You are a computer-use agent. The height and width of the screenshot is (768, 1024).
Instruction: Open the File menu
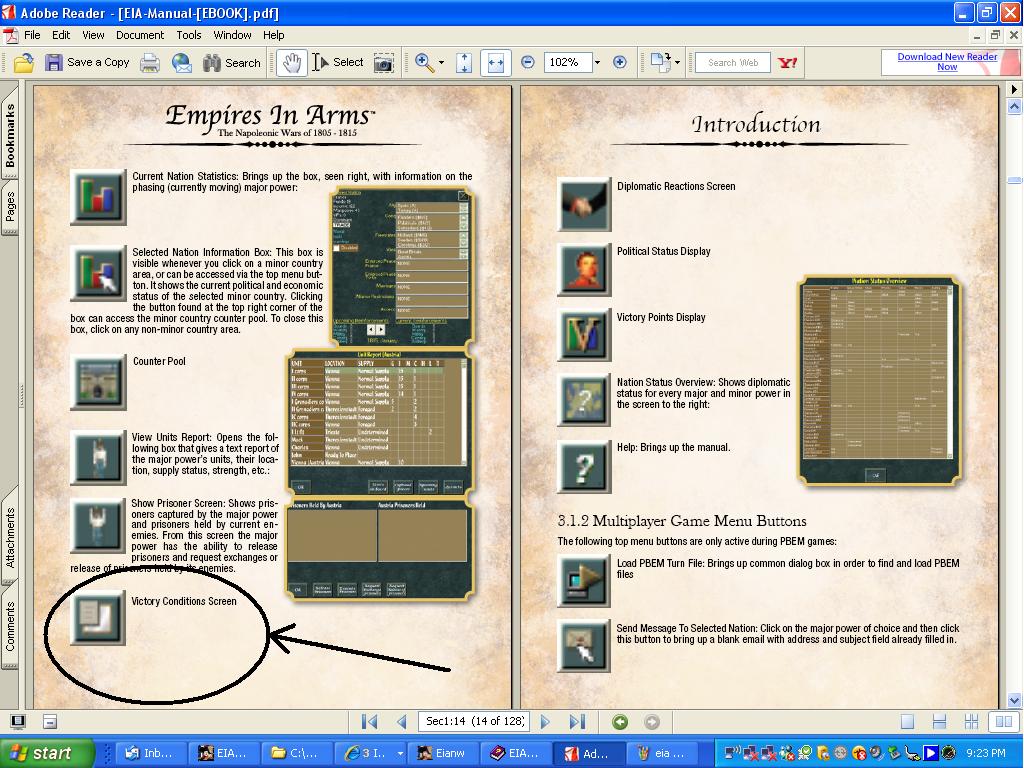[x=32, y=35]
